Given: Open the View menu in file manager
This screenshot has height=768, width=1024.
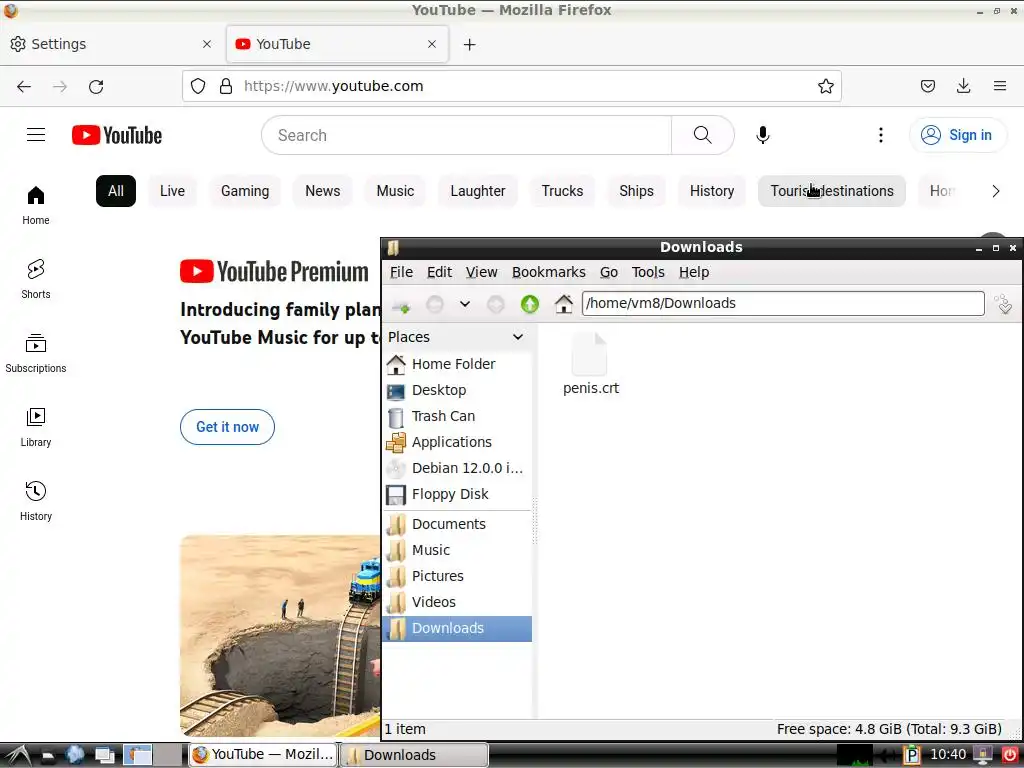Looking at the screenshot, I should pos(481,272).
